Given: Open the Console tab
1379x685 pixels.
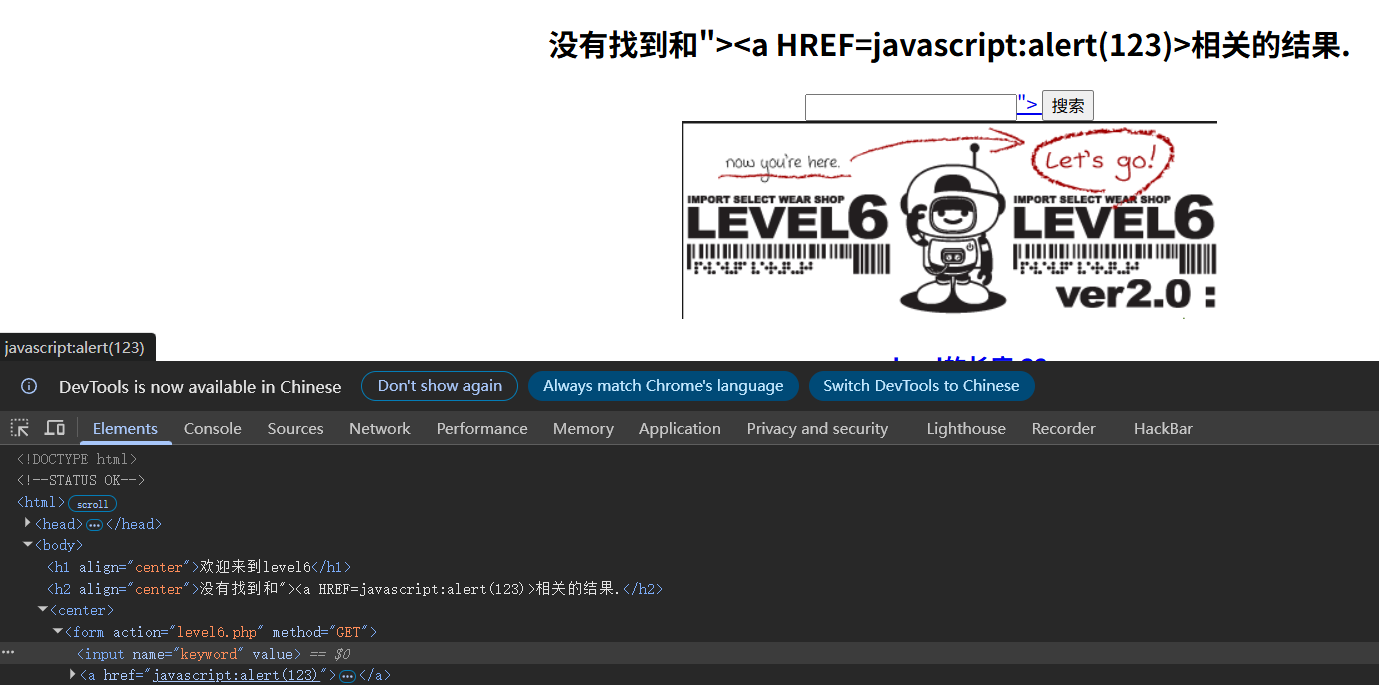Looking at the screenshot, I should pos(213,428).
